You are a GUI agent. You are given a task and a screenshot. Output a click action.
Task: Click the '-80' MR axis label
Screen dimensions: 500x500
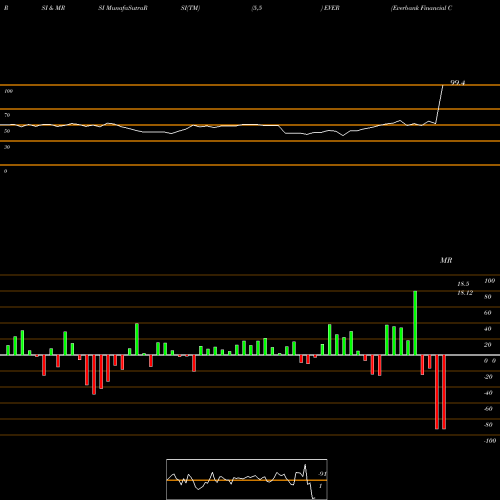tap(488, 425)
